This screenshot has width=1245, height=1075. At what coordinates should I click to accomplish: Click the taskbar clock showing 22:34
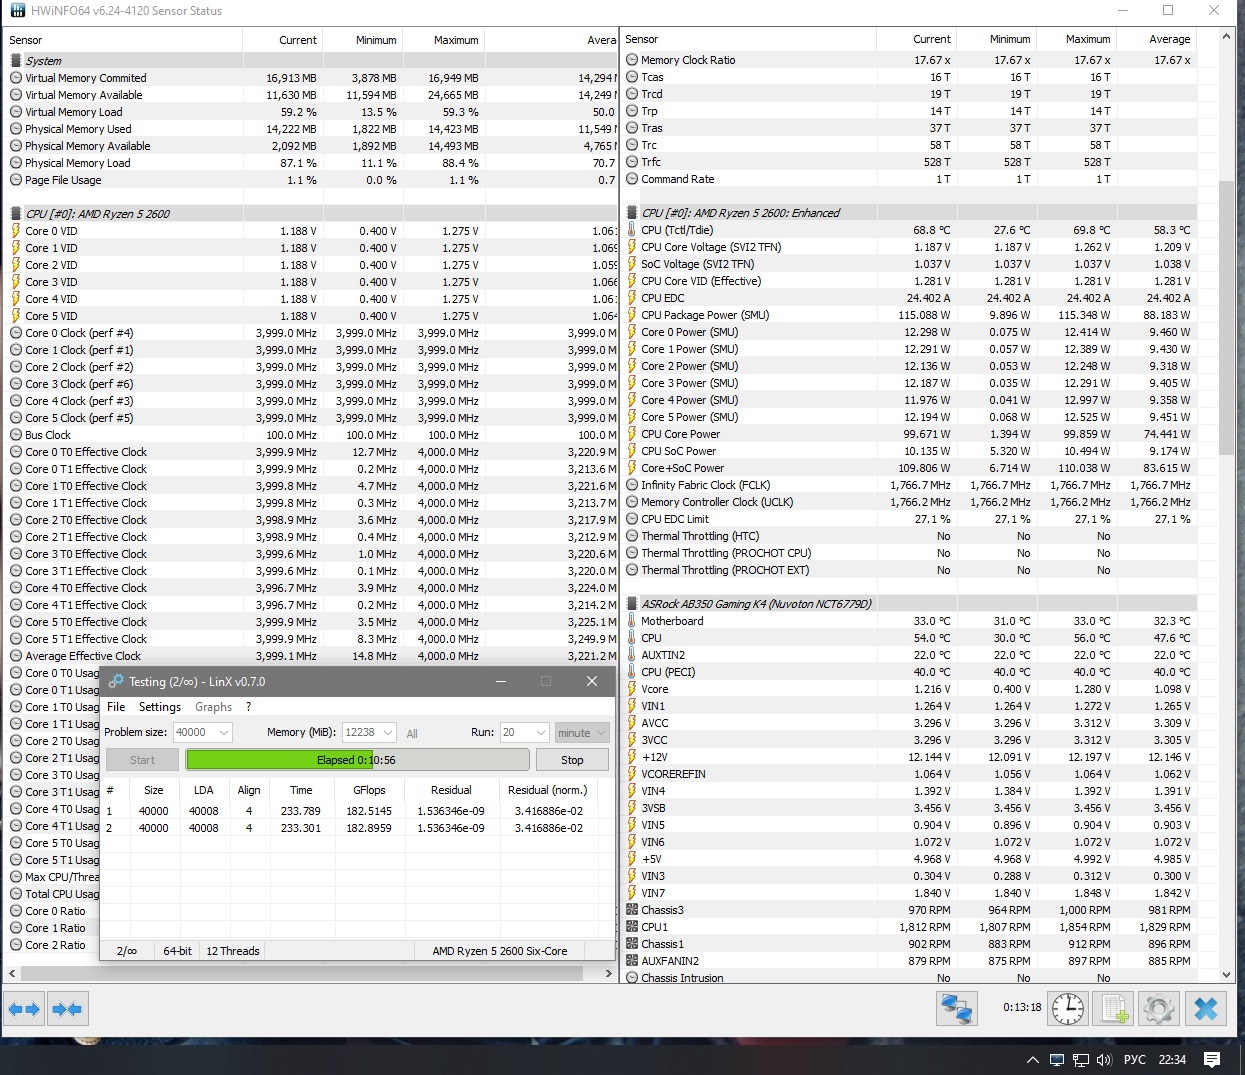(1172, 1060)
